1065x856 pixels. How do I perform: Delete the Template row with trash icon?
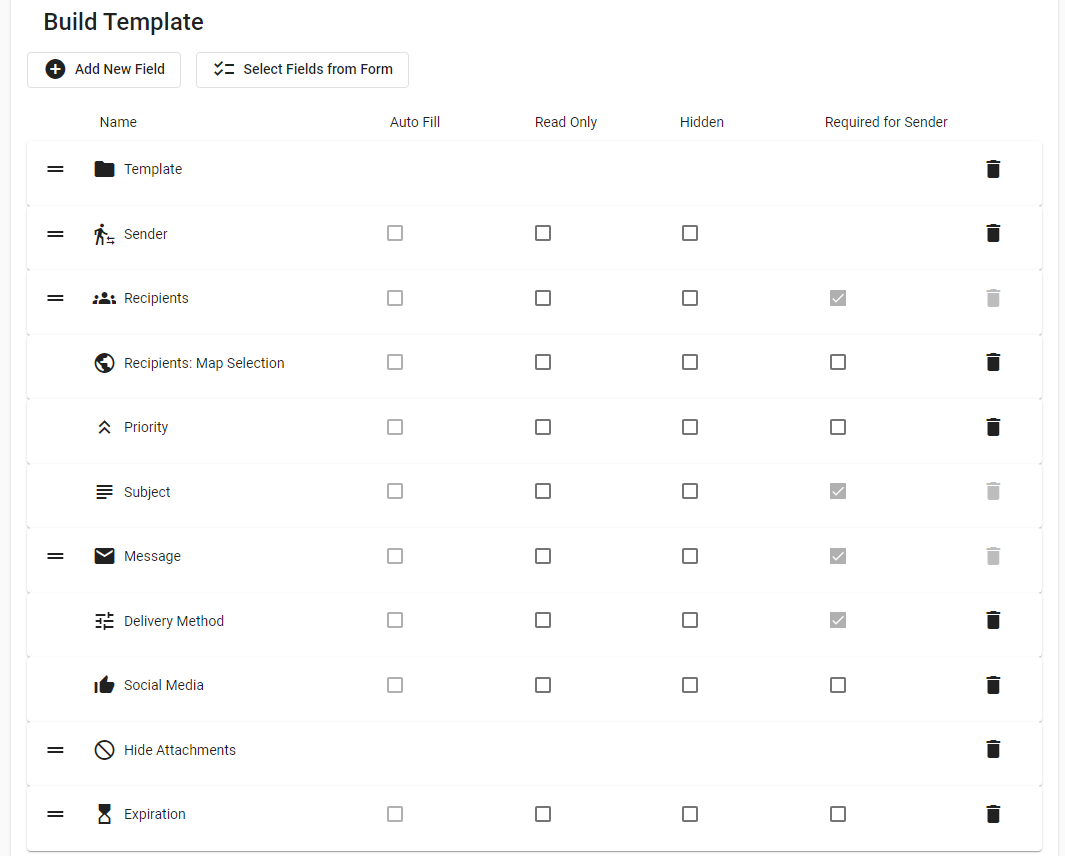click(993, 168)
